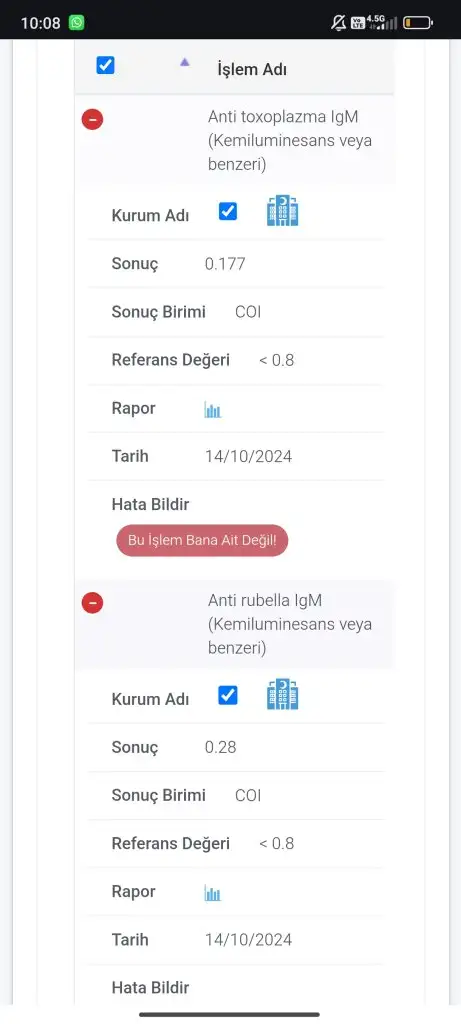Open hospital building icon for toxoplazma result
Viewport: 461px width, 1024px height.
283,210
